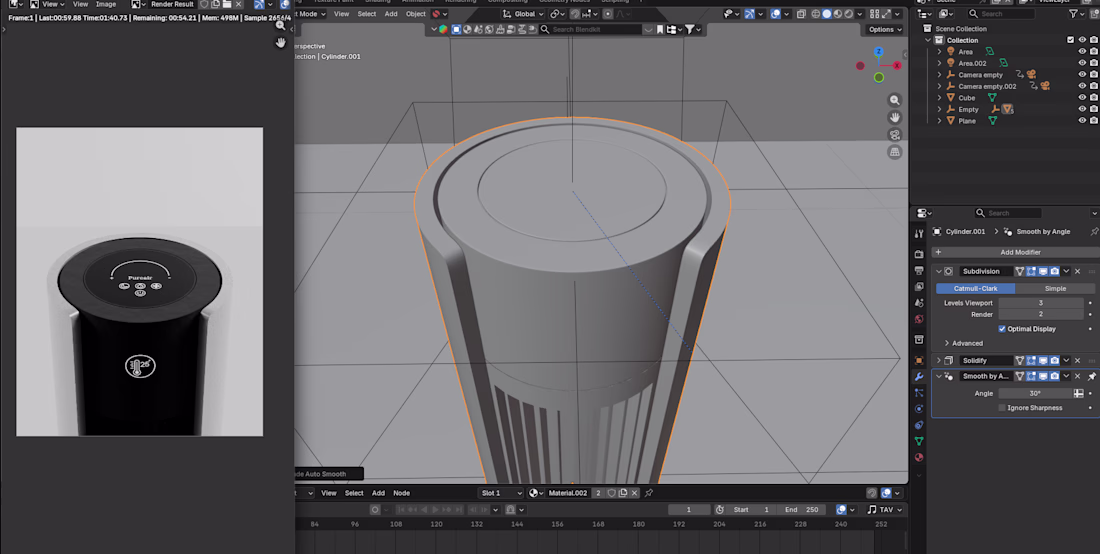This screenshot has height=554, width=1100.
Task: Open the Slot 1 dropdown
Action: click(501, 493)
